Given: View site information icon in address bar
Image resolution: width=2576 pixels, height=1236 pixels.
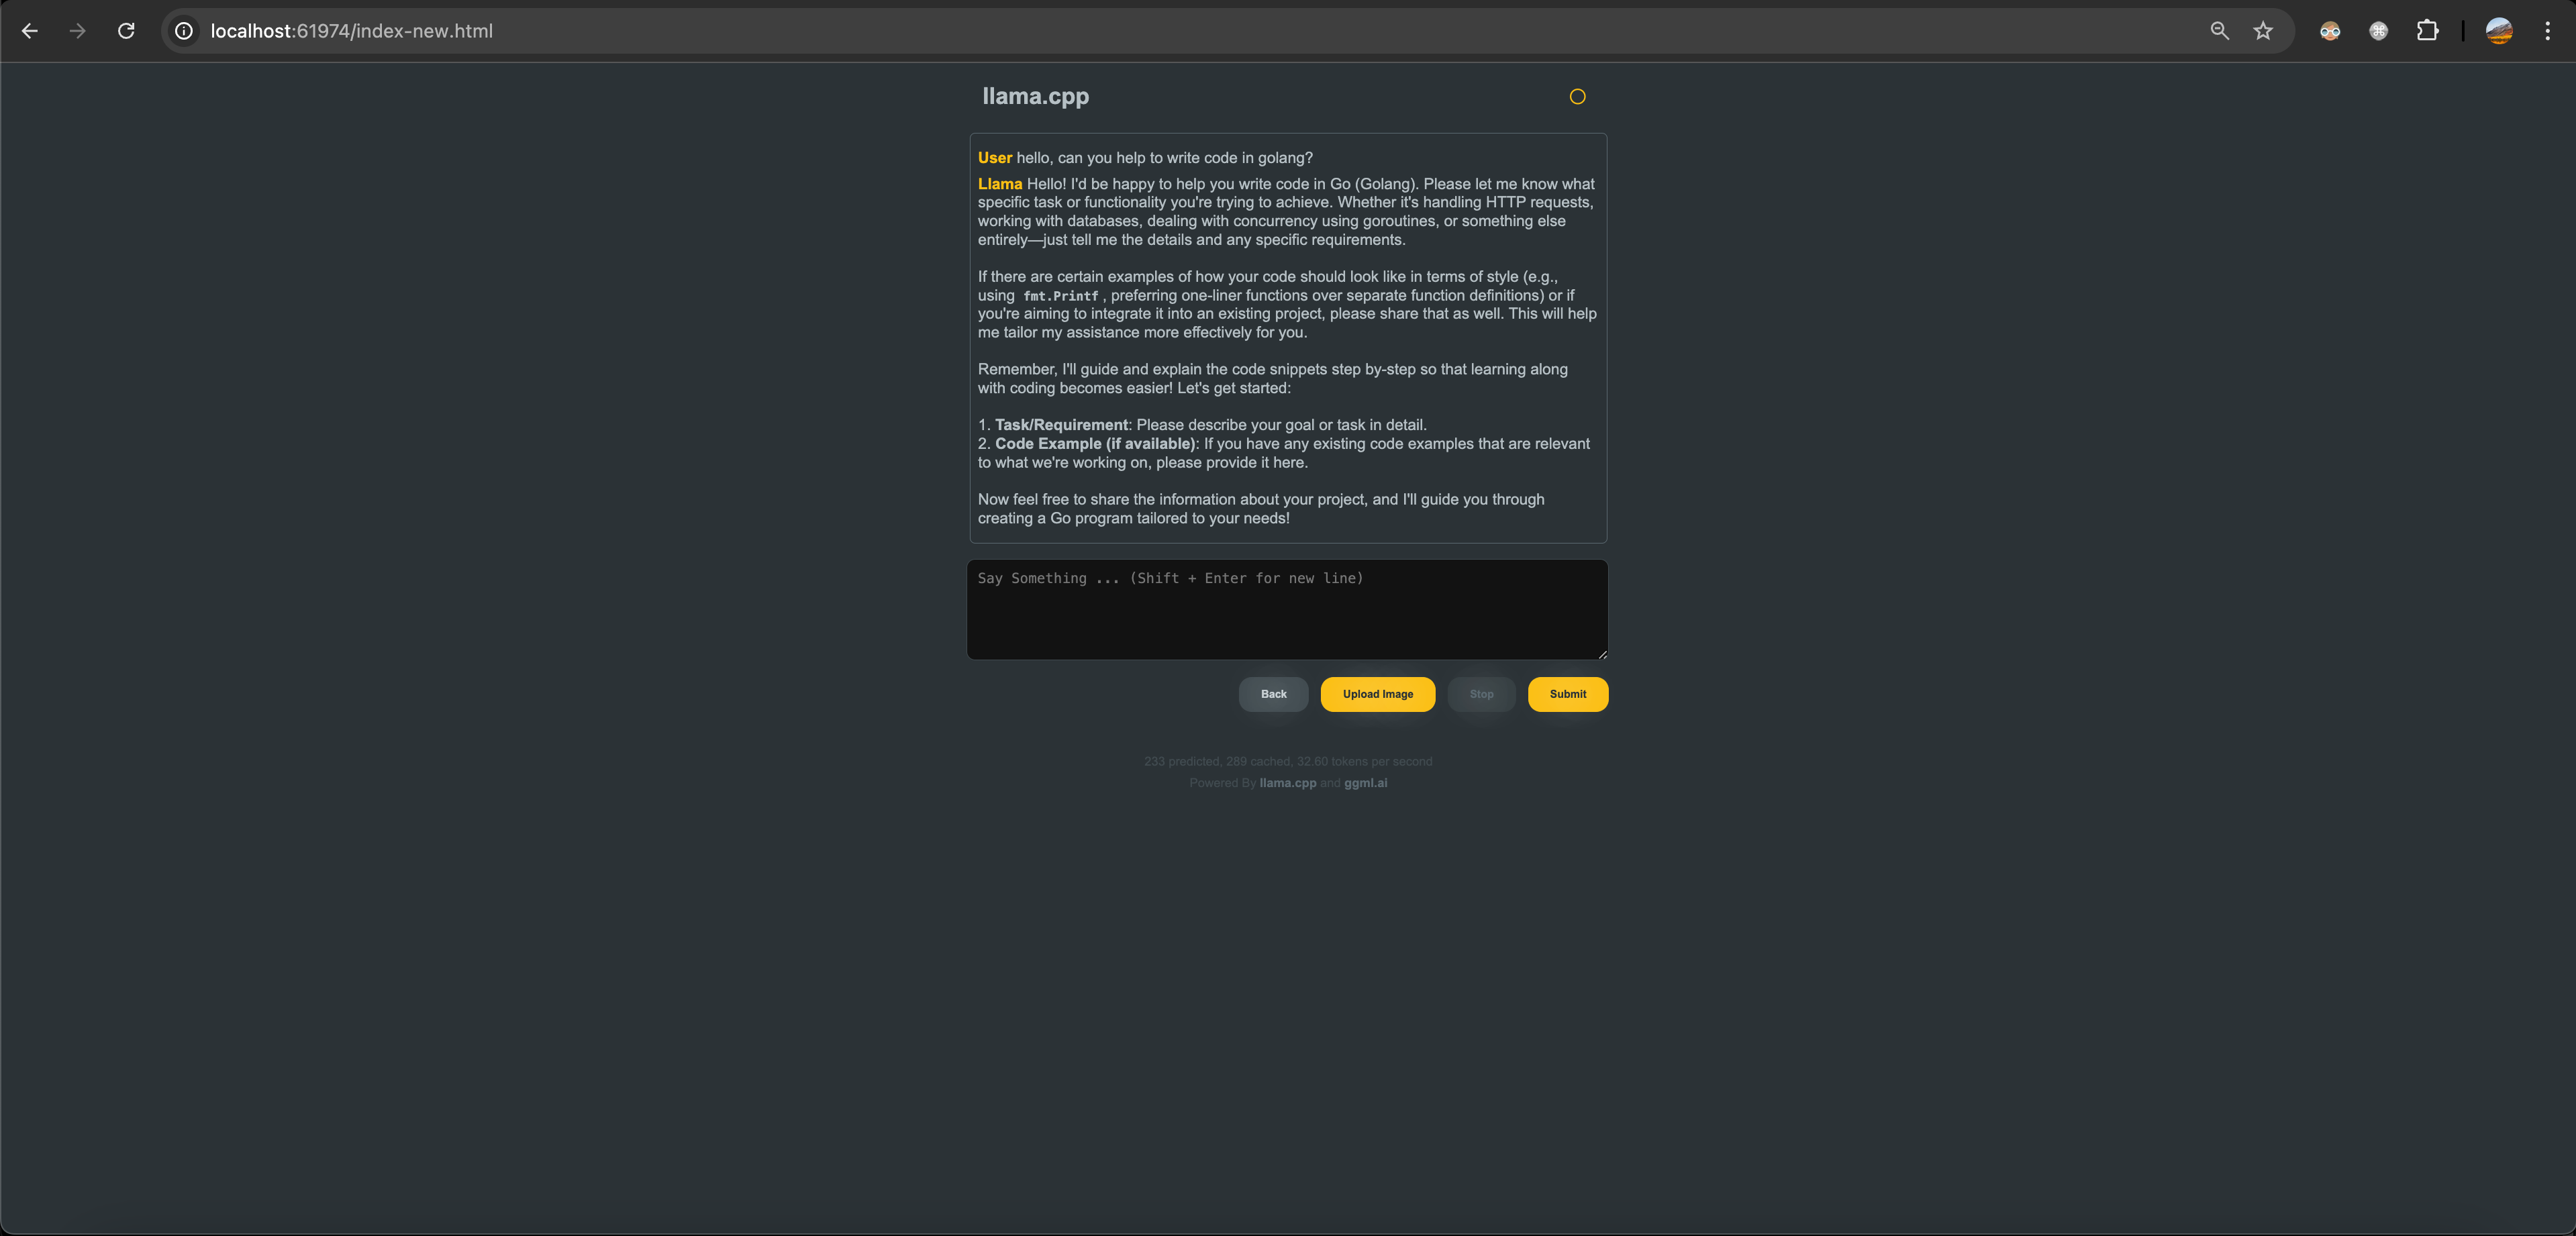Looking at the screenshot, I should [x=184, y=31].
